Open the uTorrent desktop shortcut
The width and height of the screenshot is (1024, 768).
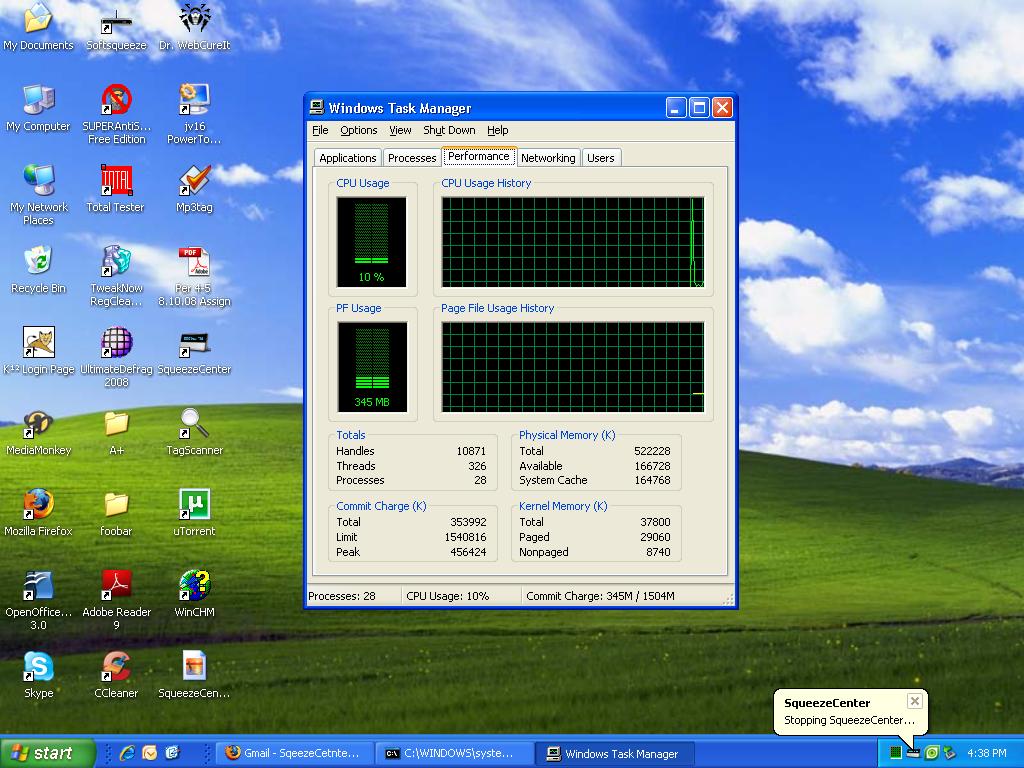[194, 504]
